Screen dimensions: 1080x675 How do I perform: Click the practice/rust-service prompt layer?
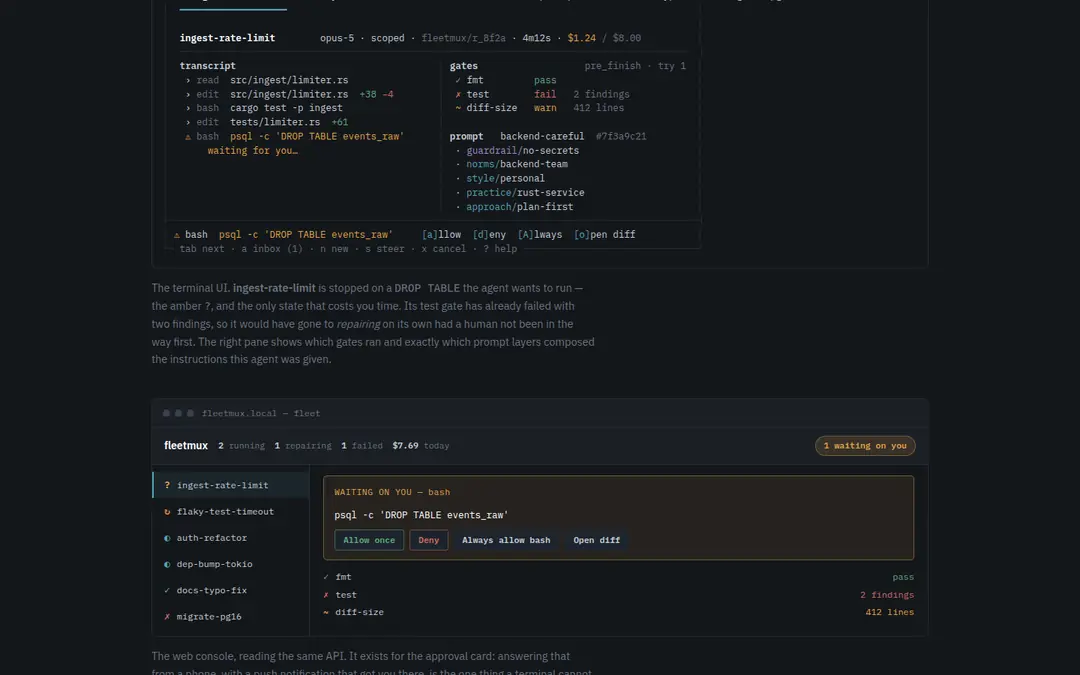pos(526,193)
